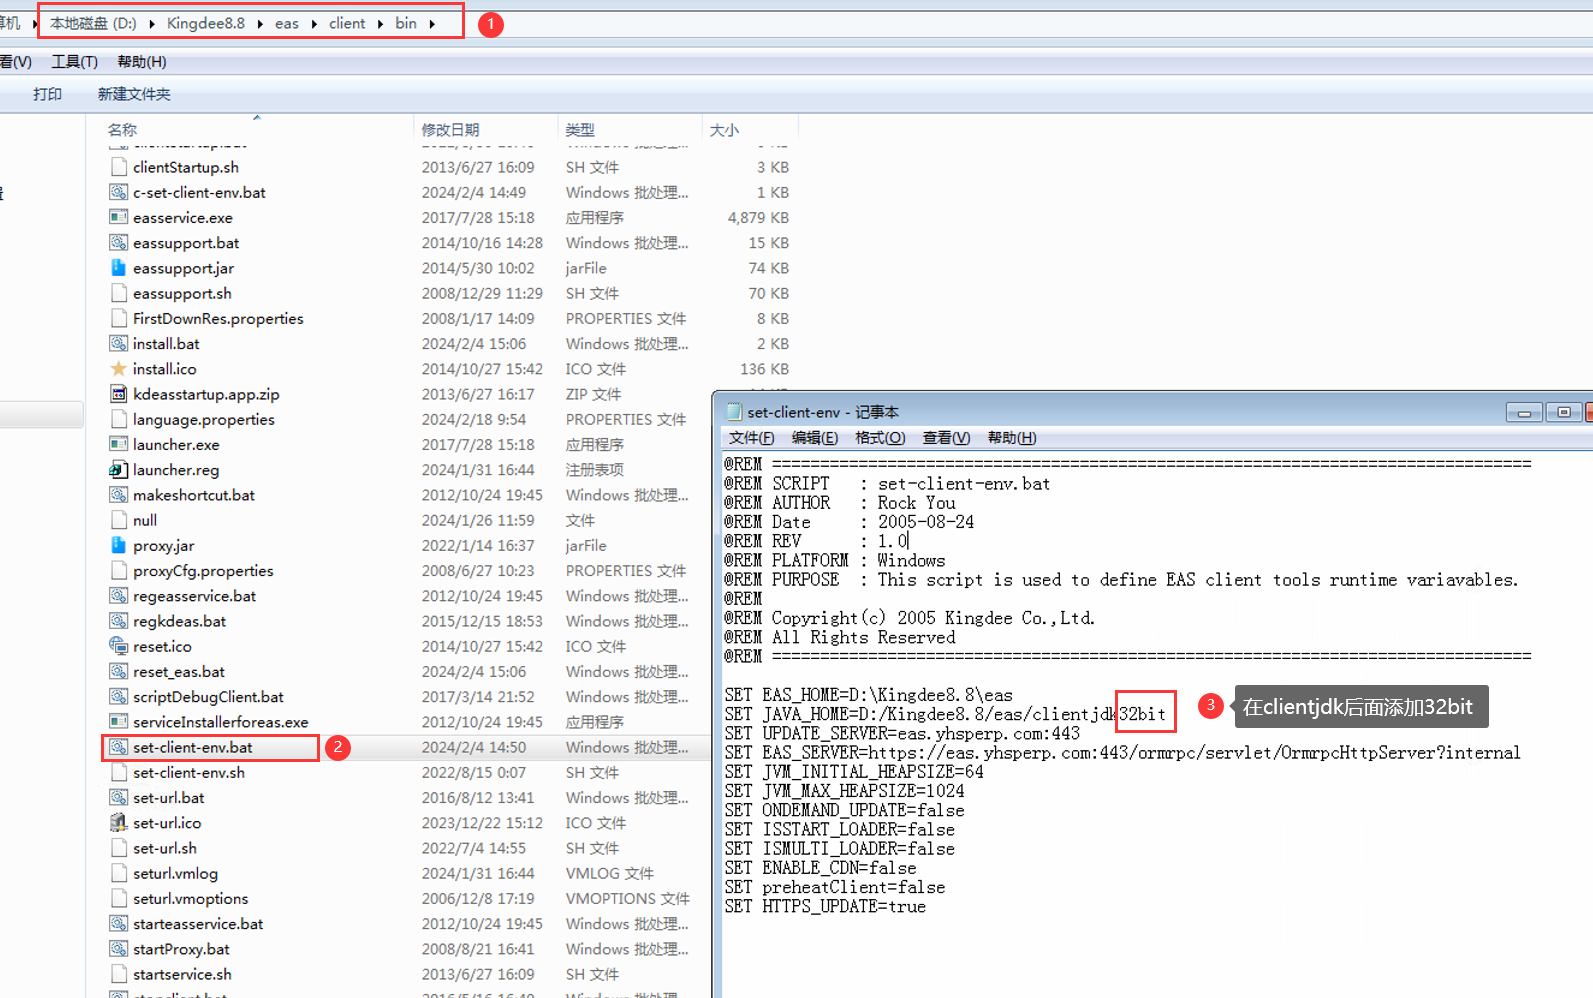1593x998 pixels.
Task: Open Explorer's 帮助(H) menu
Action: (142, 62)
